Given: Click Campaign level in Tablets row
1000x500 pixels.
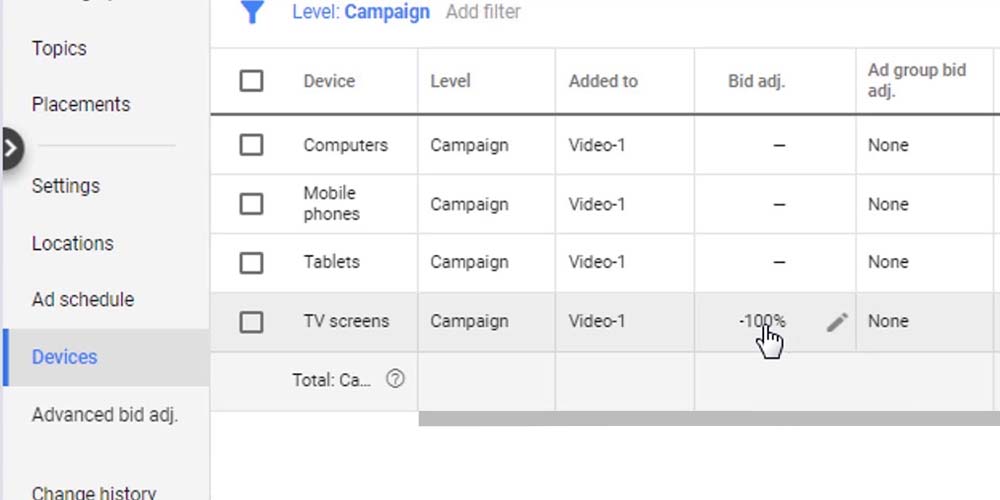Looking at the screenshot, I should point(469,263).
